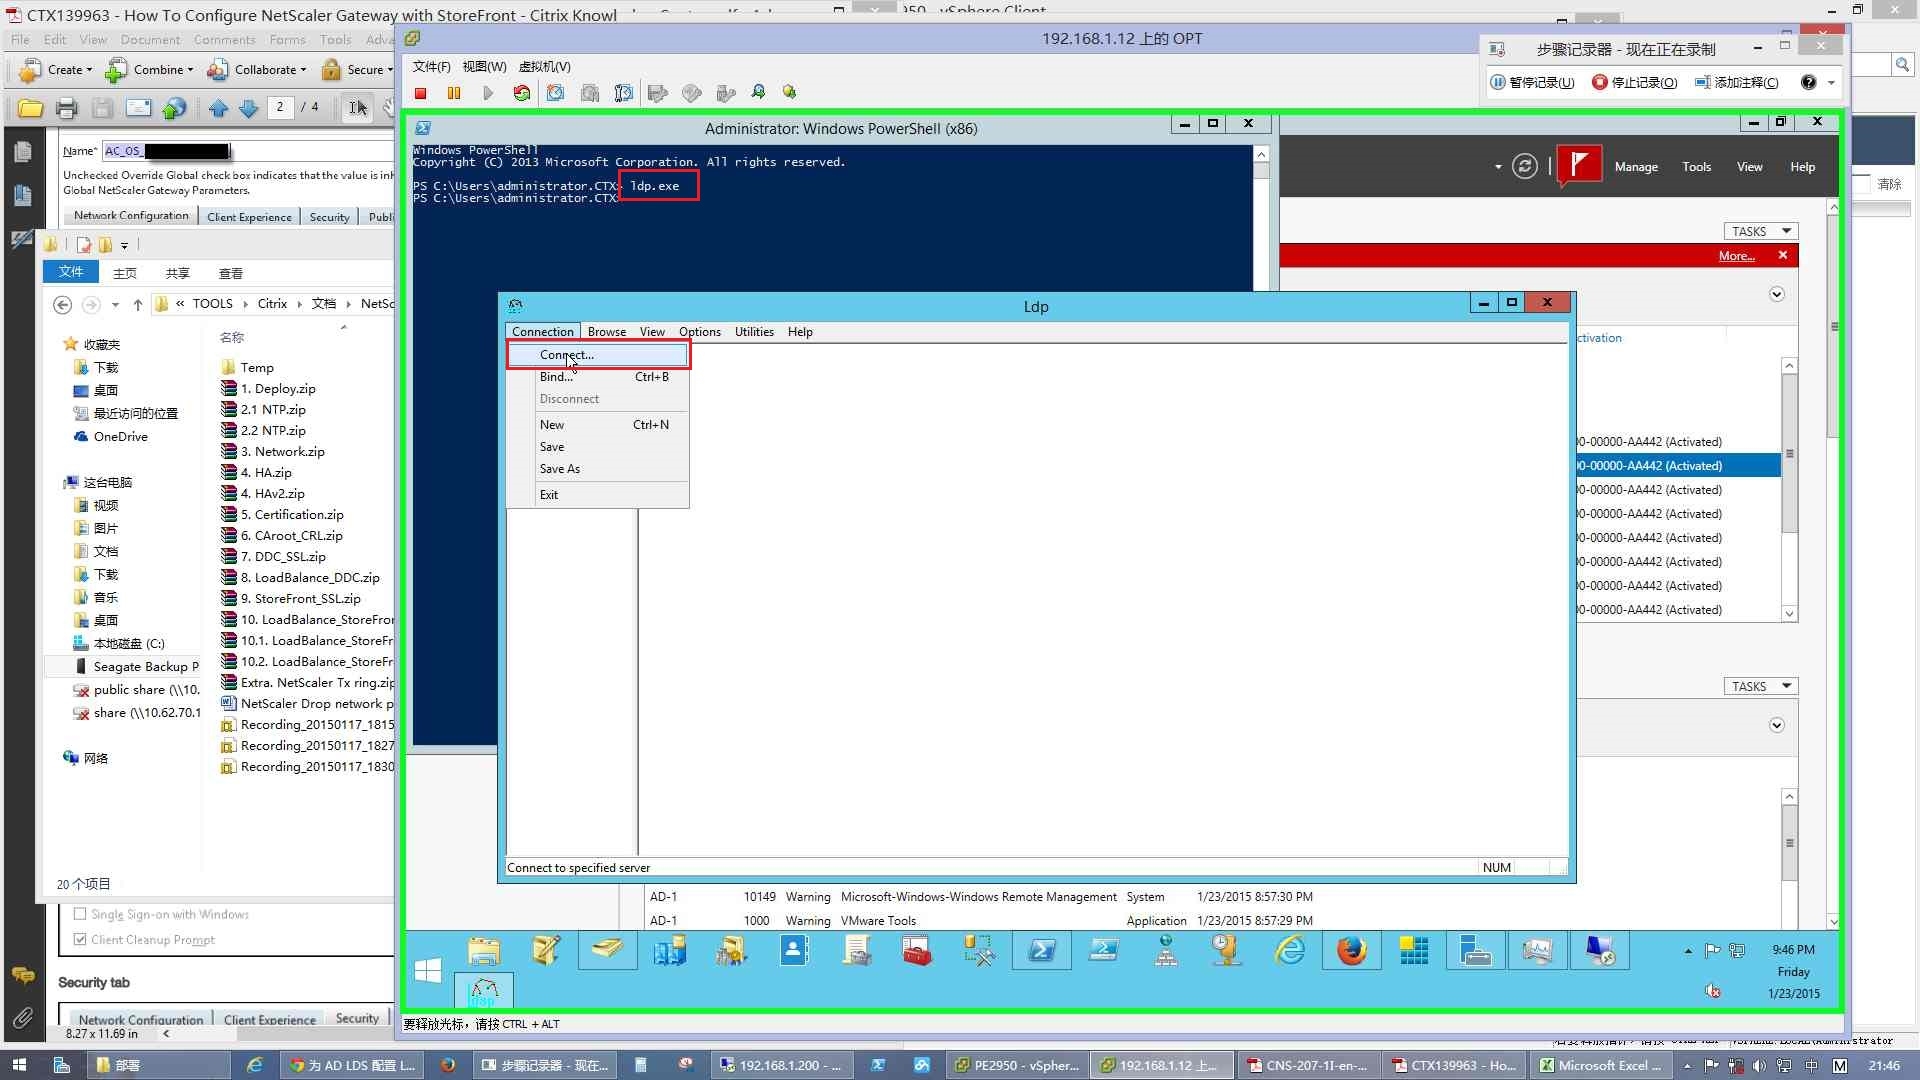Open the upper TASKS dropdown in Server Manager
The height and width of the screenshot is (1080, 1920).
click(x=1760, y=231)
